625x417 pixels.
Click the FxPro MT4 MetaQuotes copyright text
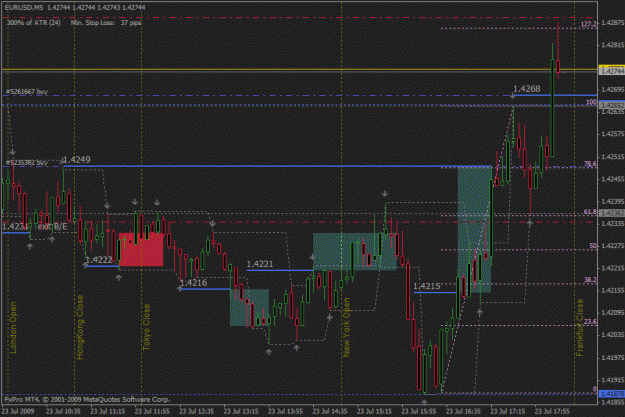point(87,399)
